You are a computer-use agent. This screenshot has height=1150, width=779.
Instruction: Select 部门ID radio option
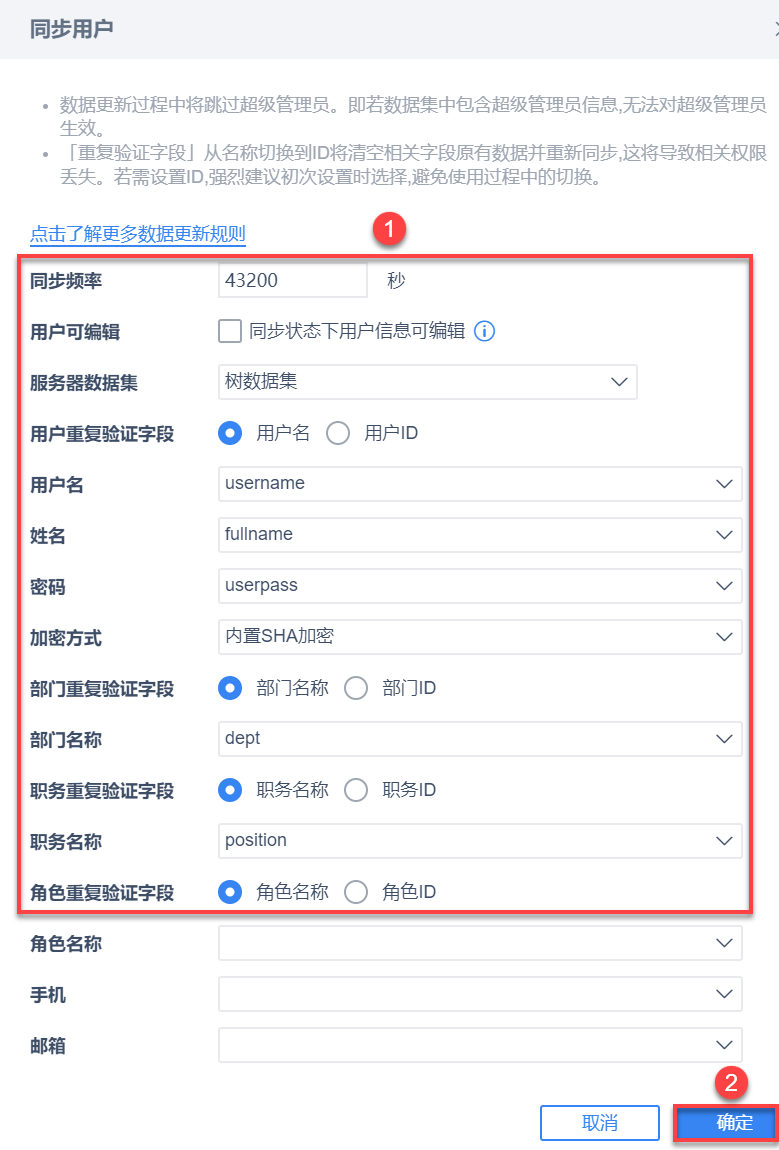(356, 688)
